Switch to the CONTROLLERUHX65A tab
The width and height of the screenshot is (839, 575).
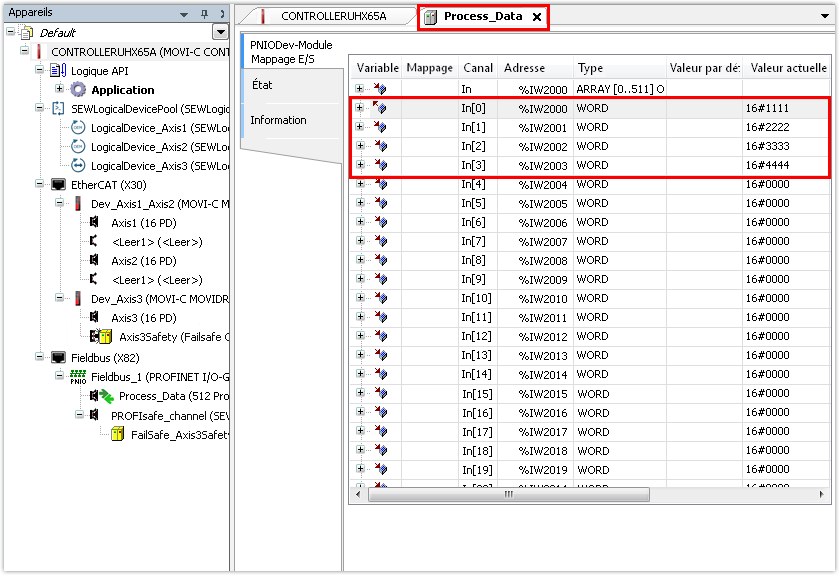(x=333, y=17)
